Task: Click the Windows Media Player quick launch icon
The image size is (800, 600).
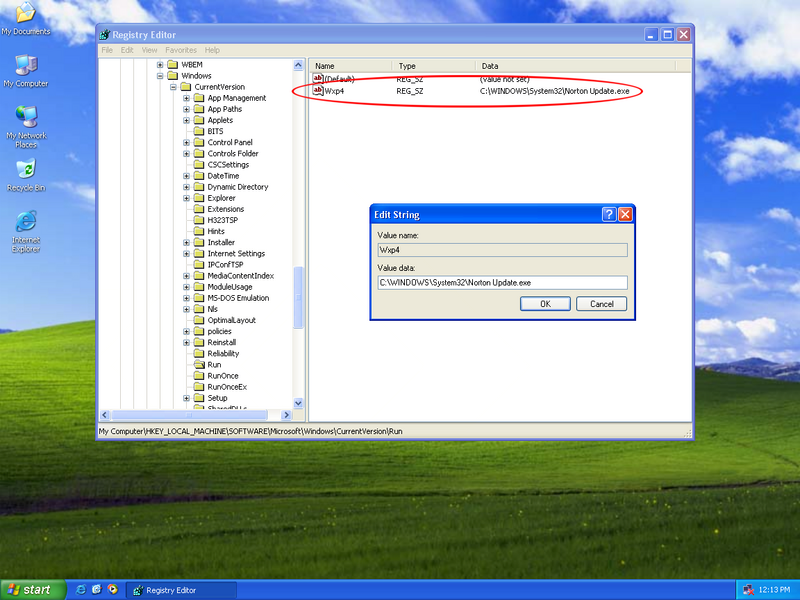Action: pyautogui.click(x=112, y=590)
